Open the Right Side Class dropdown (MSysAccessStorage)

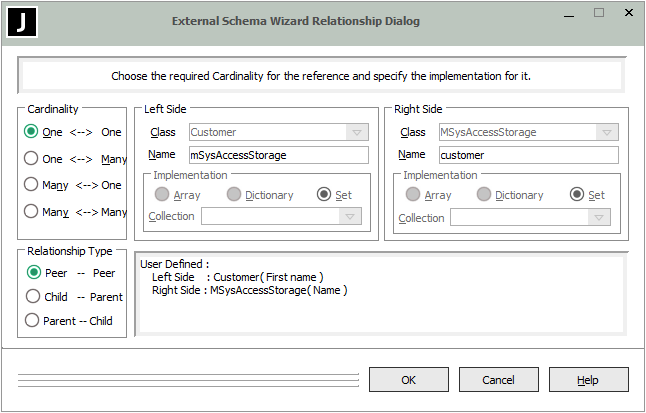pos(606,132)
